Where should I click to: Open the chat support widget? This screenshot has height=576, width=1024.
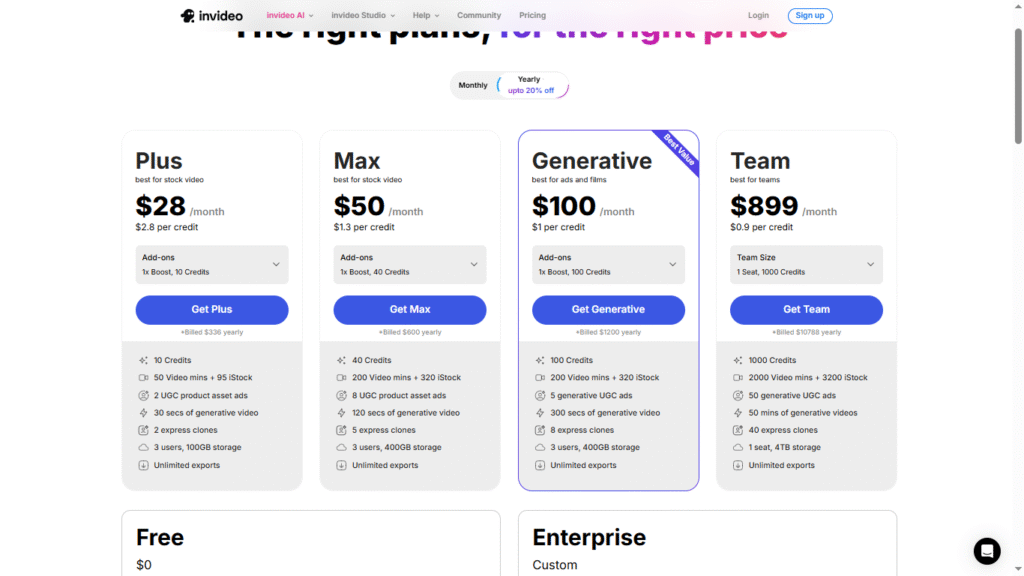tap(987, 551)
